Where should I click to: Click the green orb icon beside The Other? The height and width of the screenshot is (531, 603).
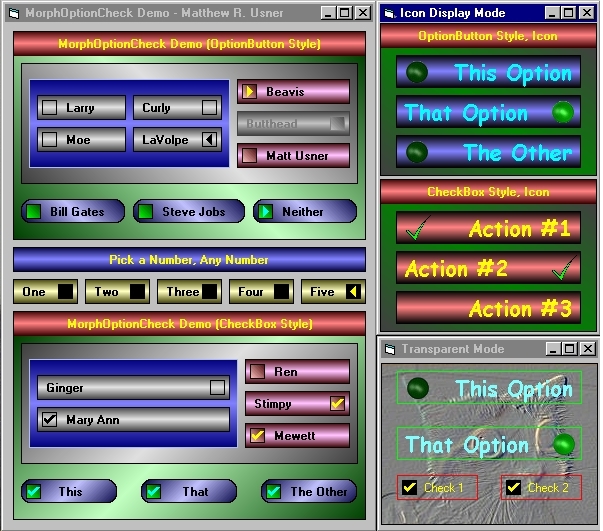[418, 152]
